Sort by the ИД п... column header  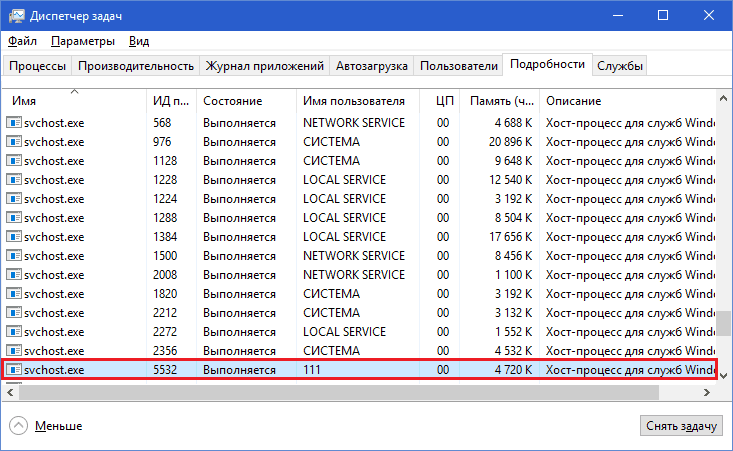[x=171, y=100]
